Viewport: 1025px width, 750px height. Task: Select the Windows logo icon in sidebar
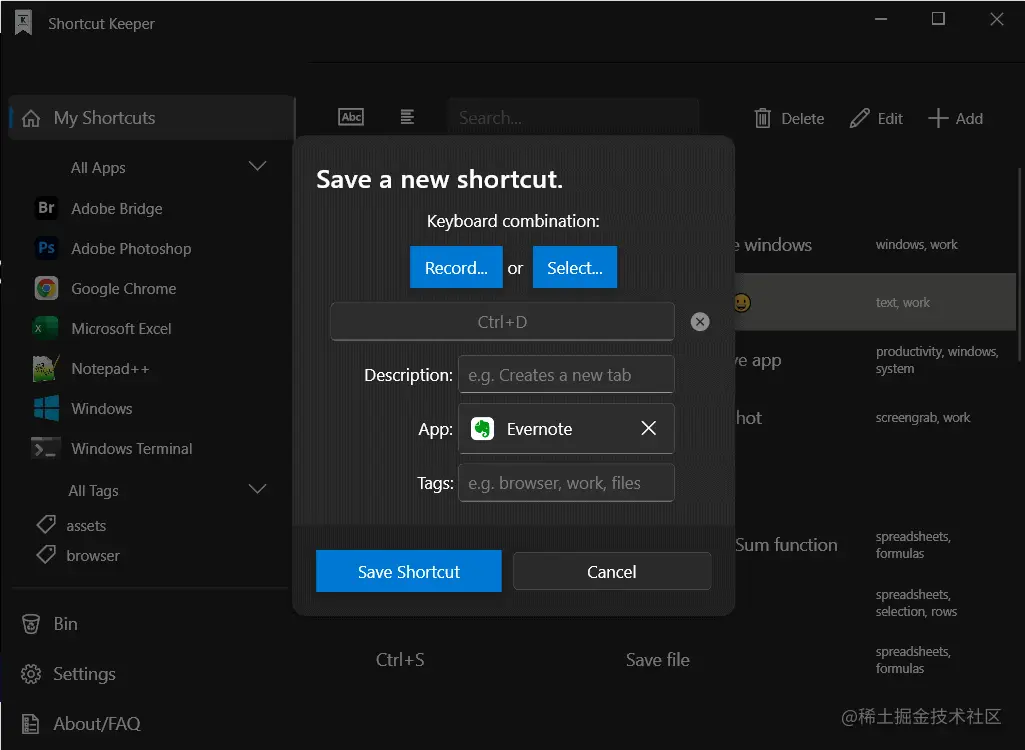tap(46, 408)
